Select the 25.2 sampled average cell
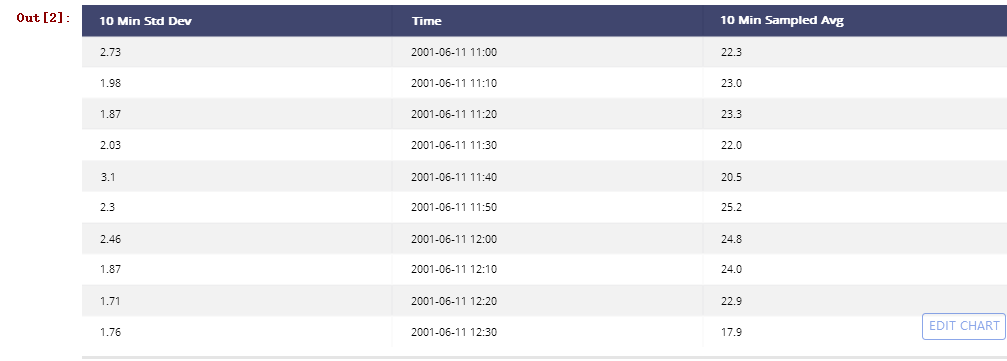1007x361 pixels. pos(731,207)
